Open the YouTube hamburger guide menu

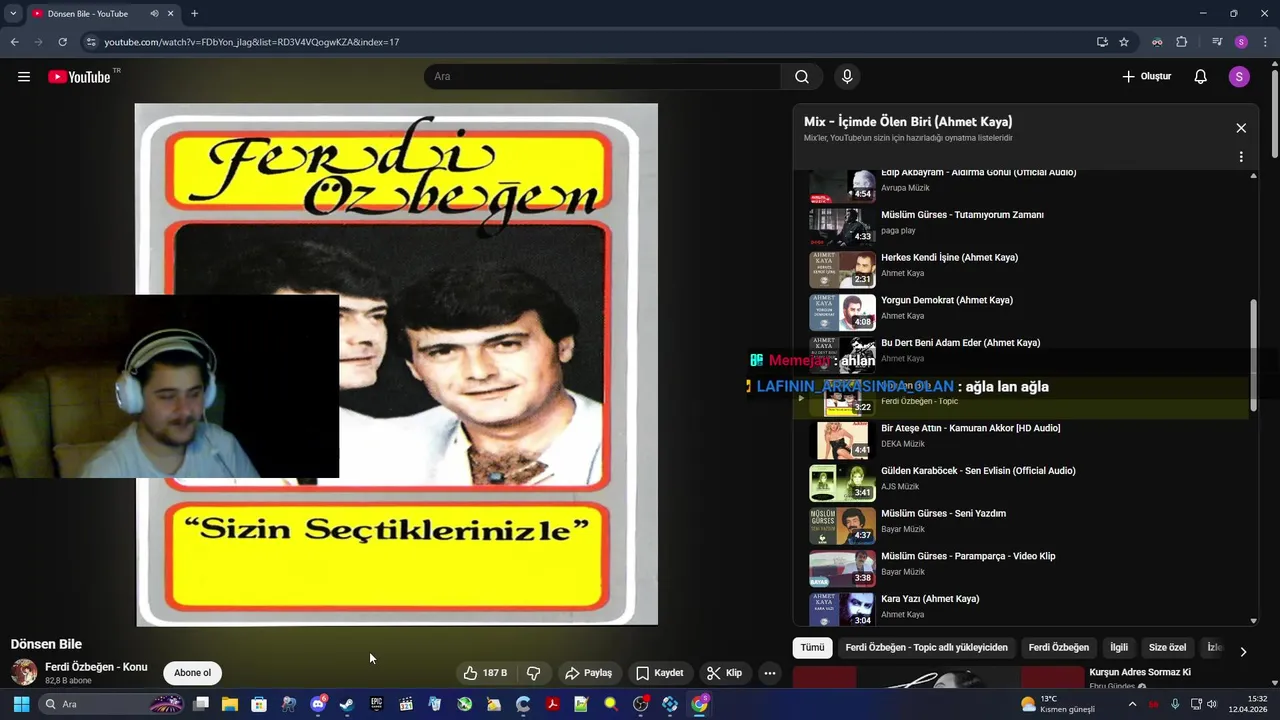pyautogui.click(x=24, y=77)
